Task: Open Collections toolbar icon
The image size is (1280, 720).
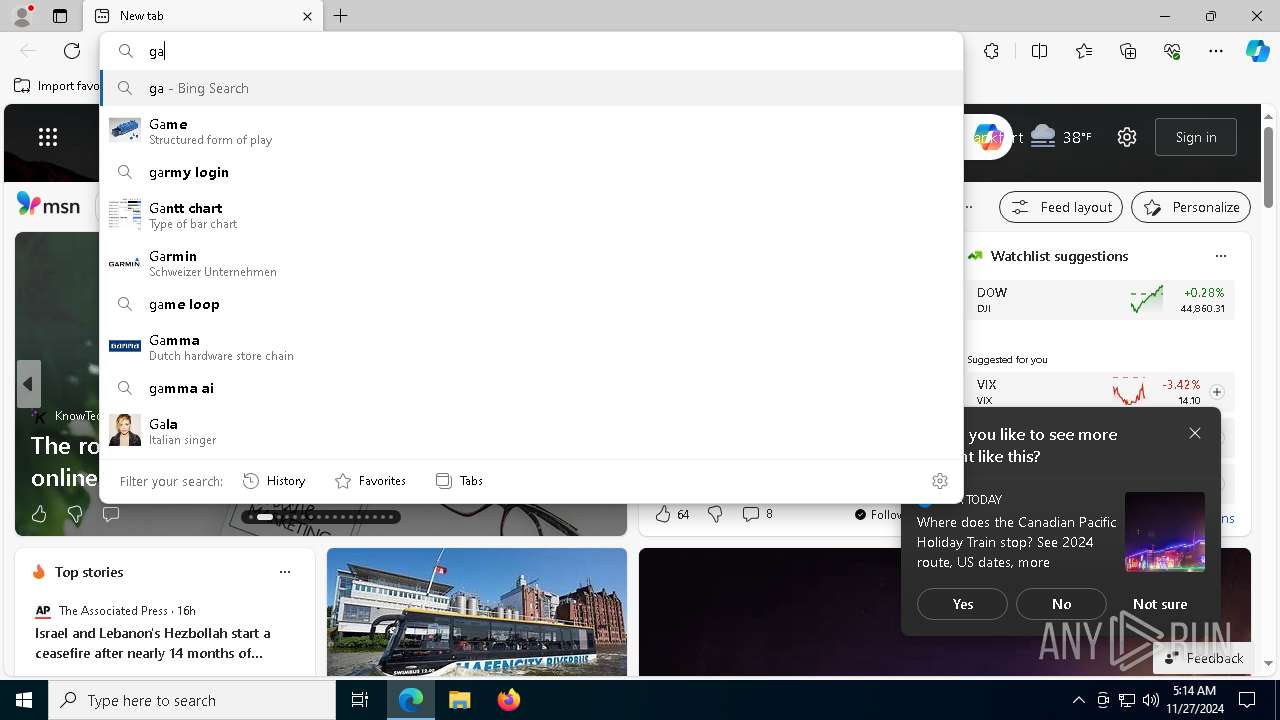Action: click(1128, 51)
